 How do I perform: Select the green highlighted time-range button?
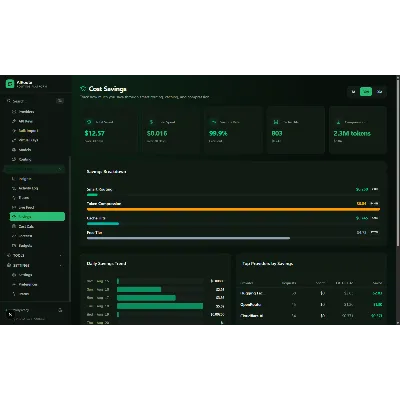coord(366,92)
